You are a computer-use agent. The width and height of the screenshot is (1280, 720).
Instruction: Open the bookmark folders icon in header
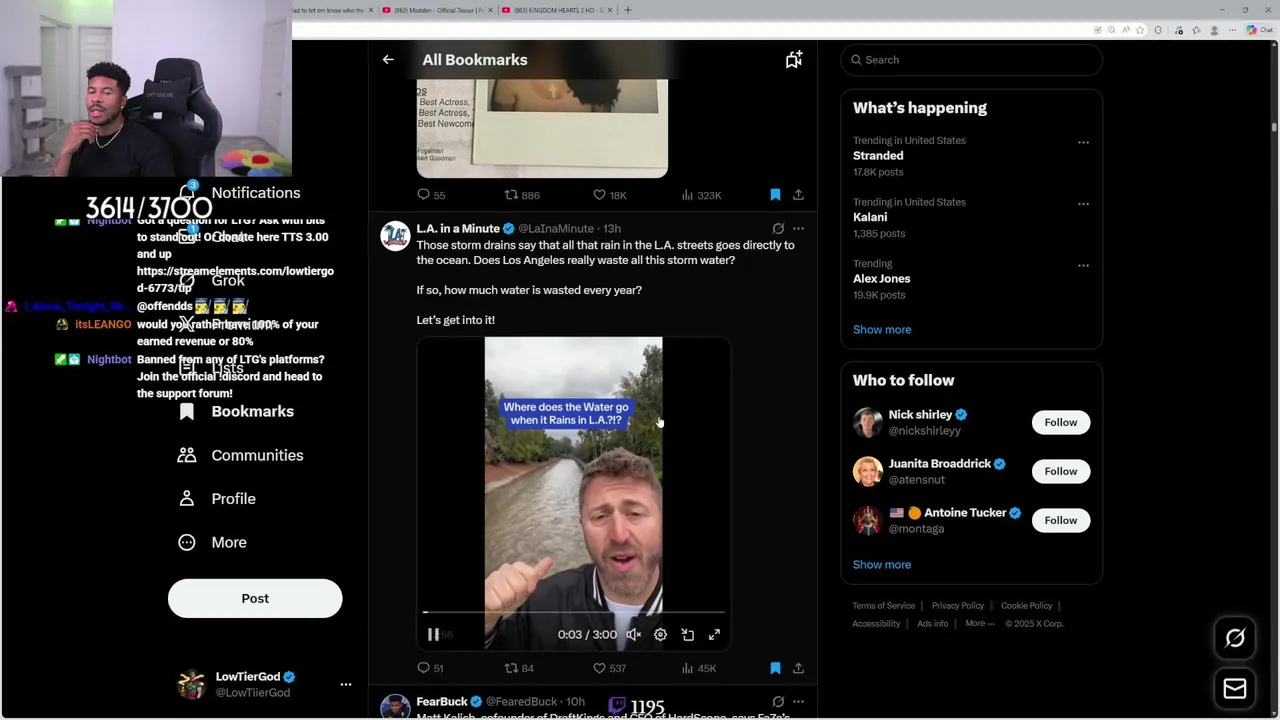click(x=793, y=60)
